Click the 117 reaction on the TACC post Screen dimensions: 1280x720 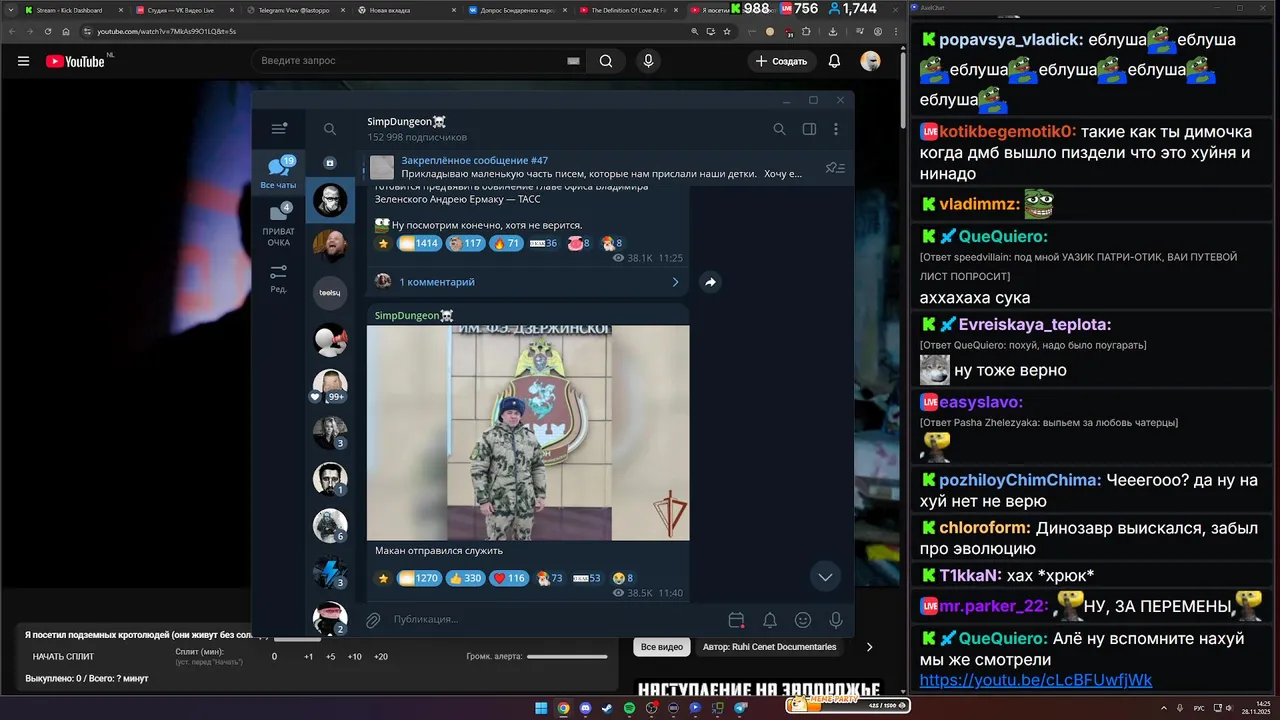pos(466,243)
